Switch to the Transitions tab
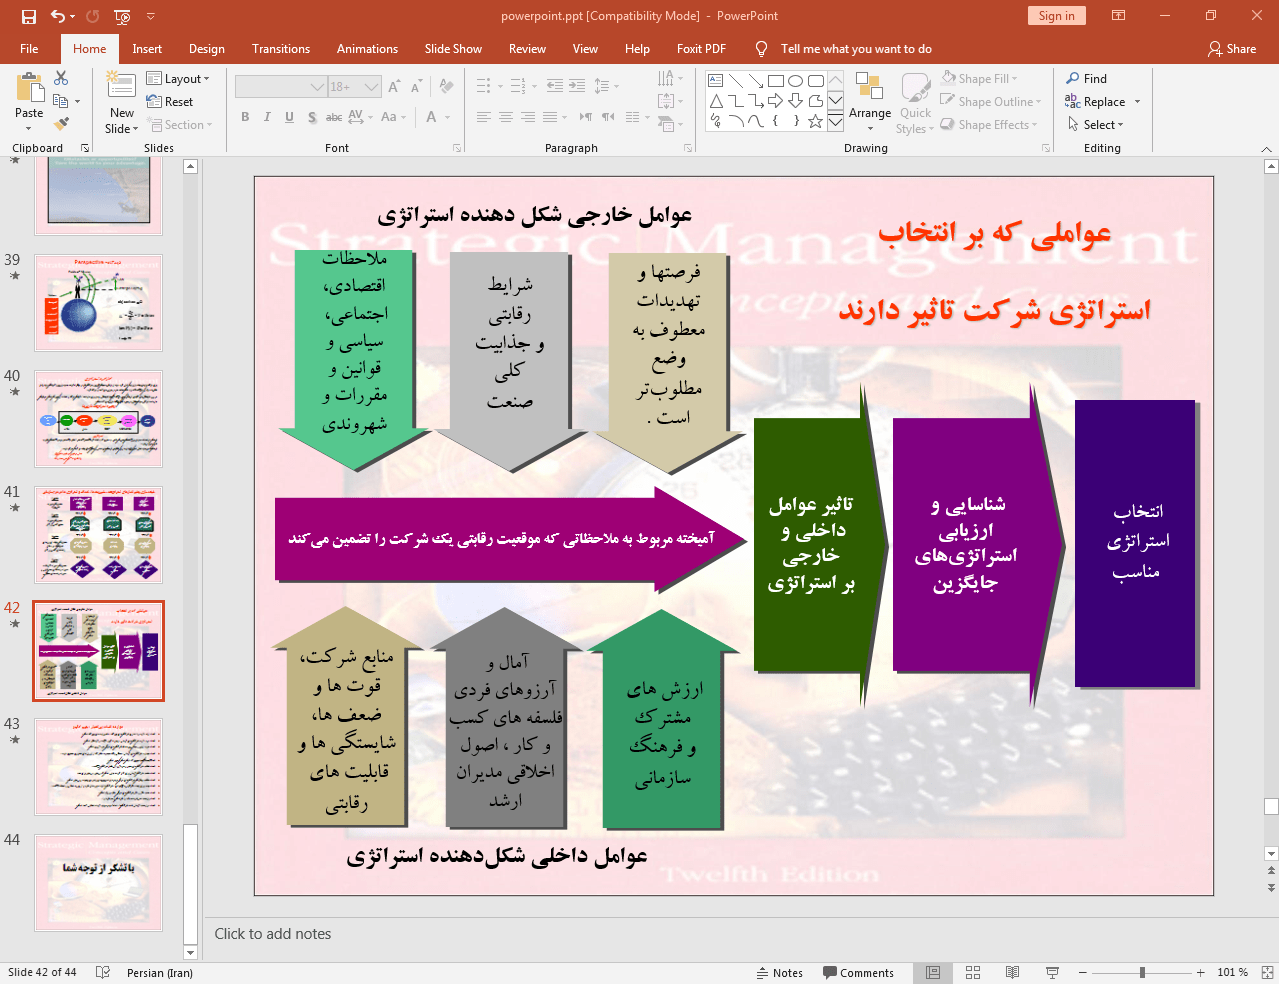This screenshot has width=1279, height=984. click(281, 49)
